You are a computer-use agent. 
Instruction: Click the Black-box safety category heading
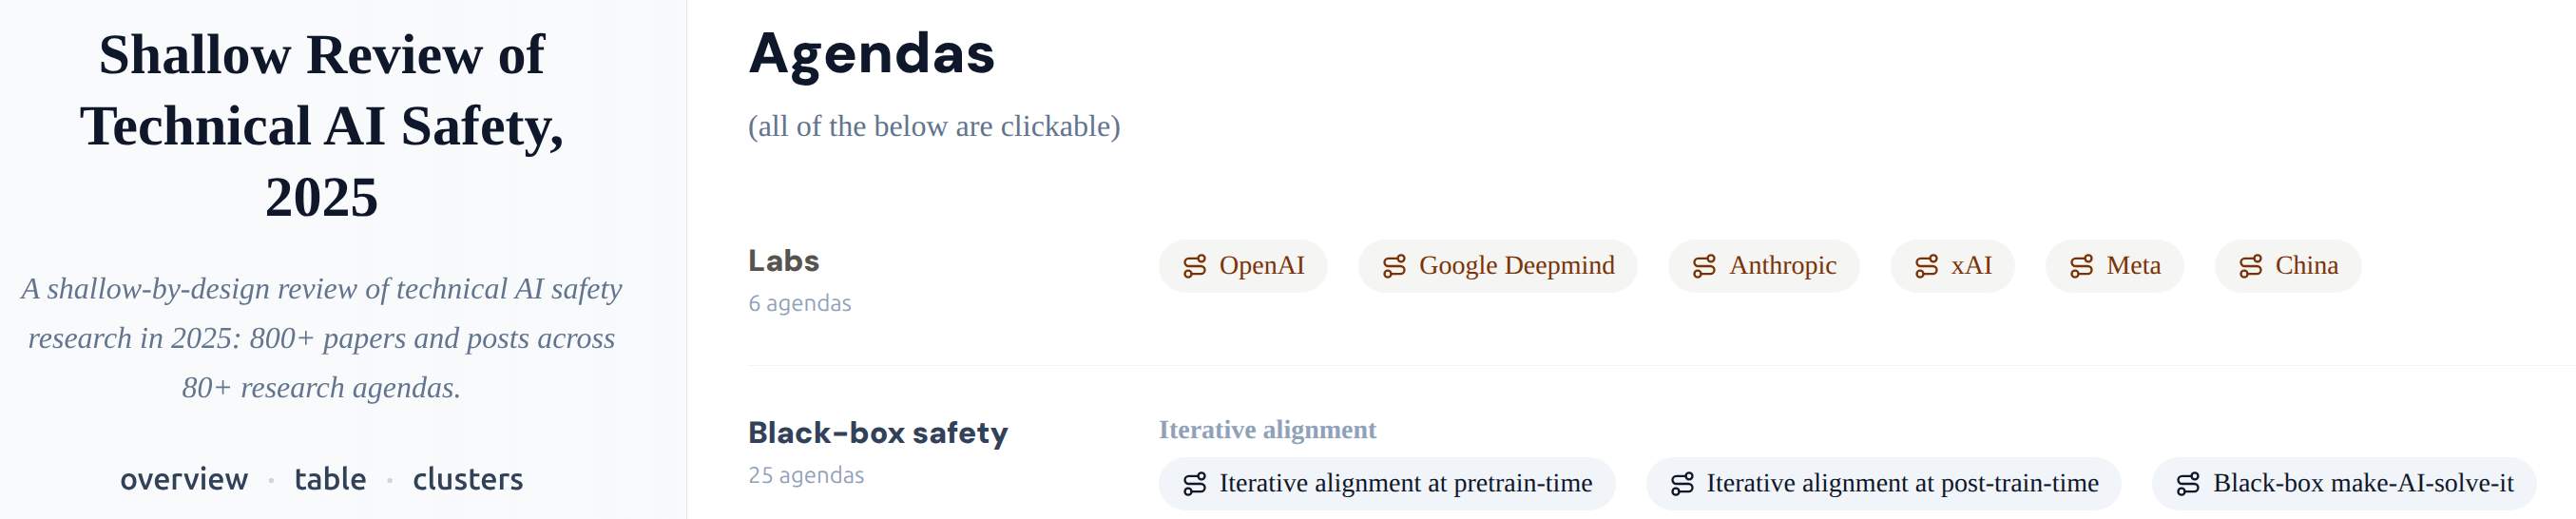point(877,433)
